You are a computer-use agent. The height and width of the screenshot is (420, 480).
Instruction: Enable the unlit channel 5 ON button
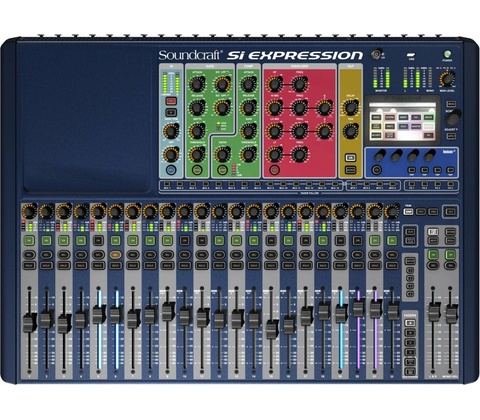[x=98, y=240]
